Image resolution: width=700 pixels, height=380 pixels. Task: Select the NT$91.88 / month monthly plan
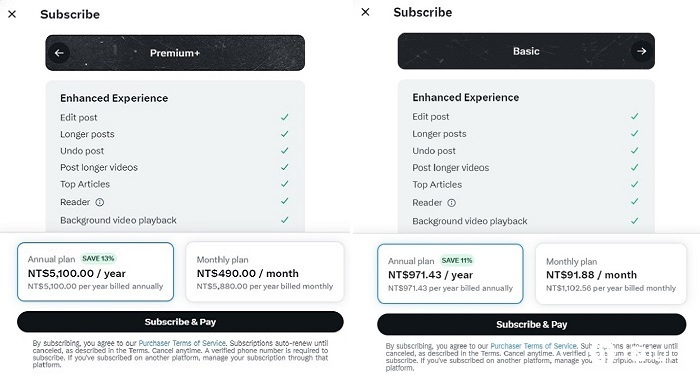tap(611, 274)
